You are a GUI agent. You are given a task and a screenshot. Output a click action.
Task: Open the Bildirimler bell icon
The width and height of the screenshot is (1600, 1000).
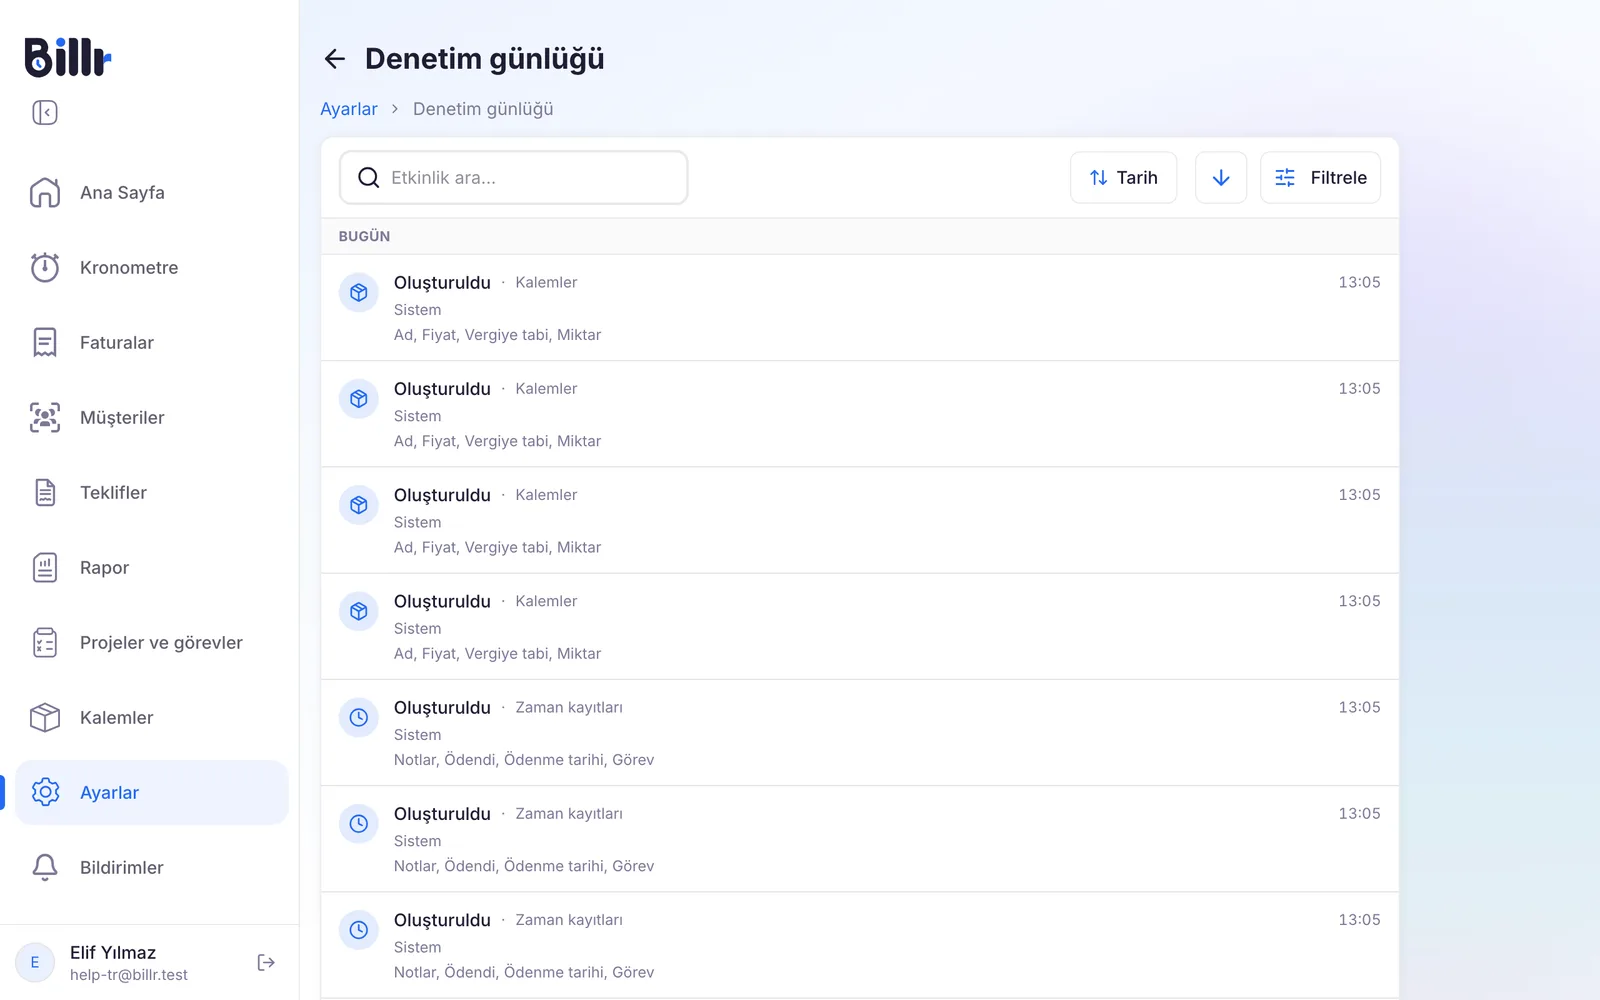coord(45,867)
